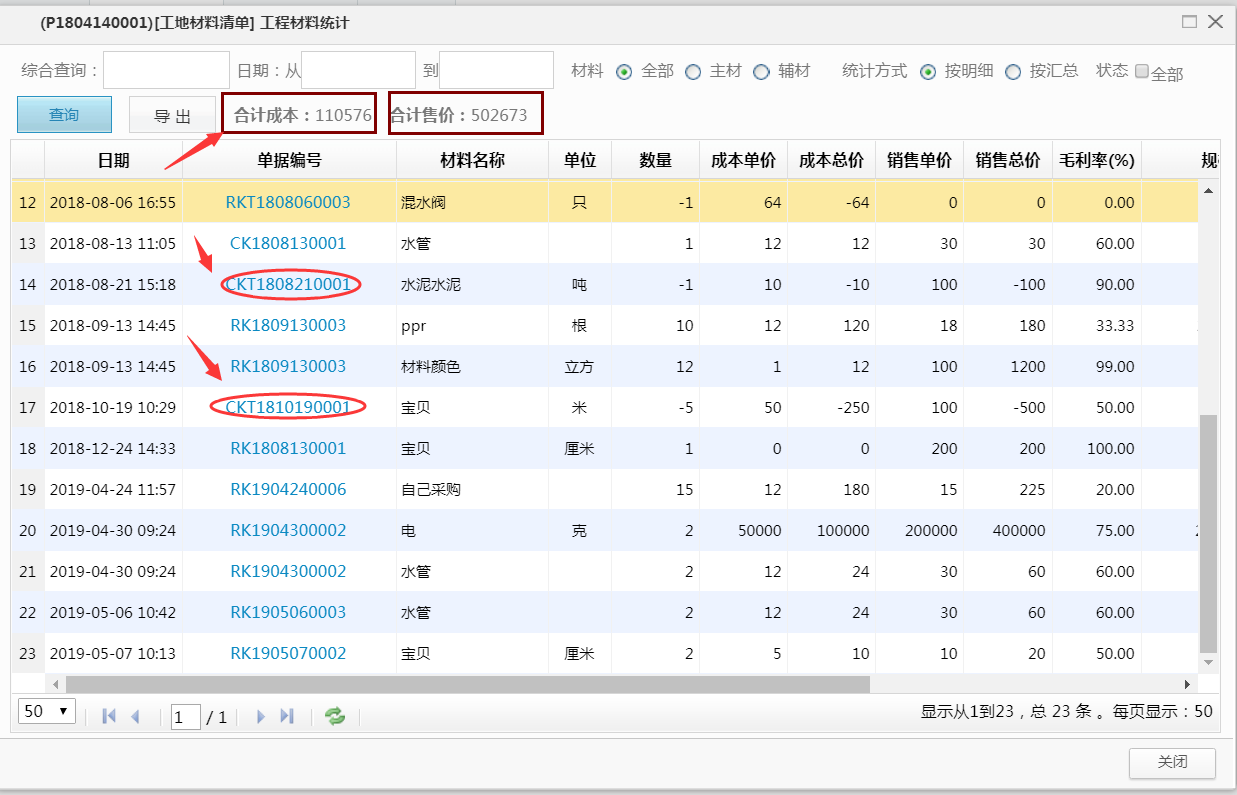Screen dimensions: 1237x795
Task: Go to first page arrow icon
Action: [x=110, y=716]
